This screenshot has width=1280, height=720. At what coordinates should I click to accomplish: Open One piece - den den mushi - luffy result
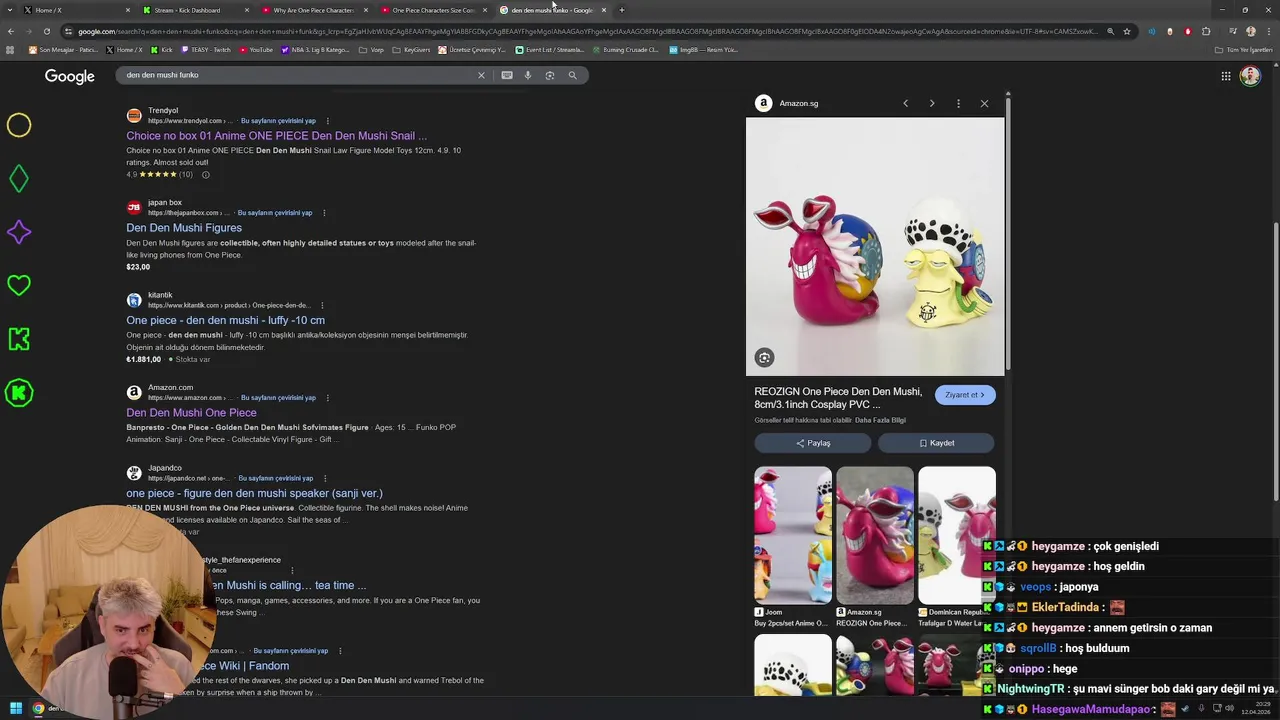coord(225,320)
